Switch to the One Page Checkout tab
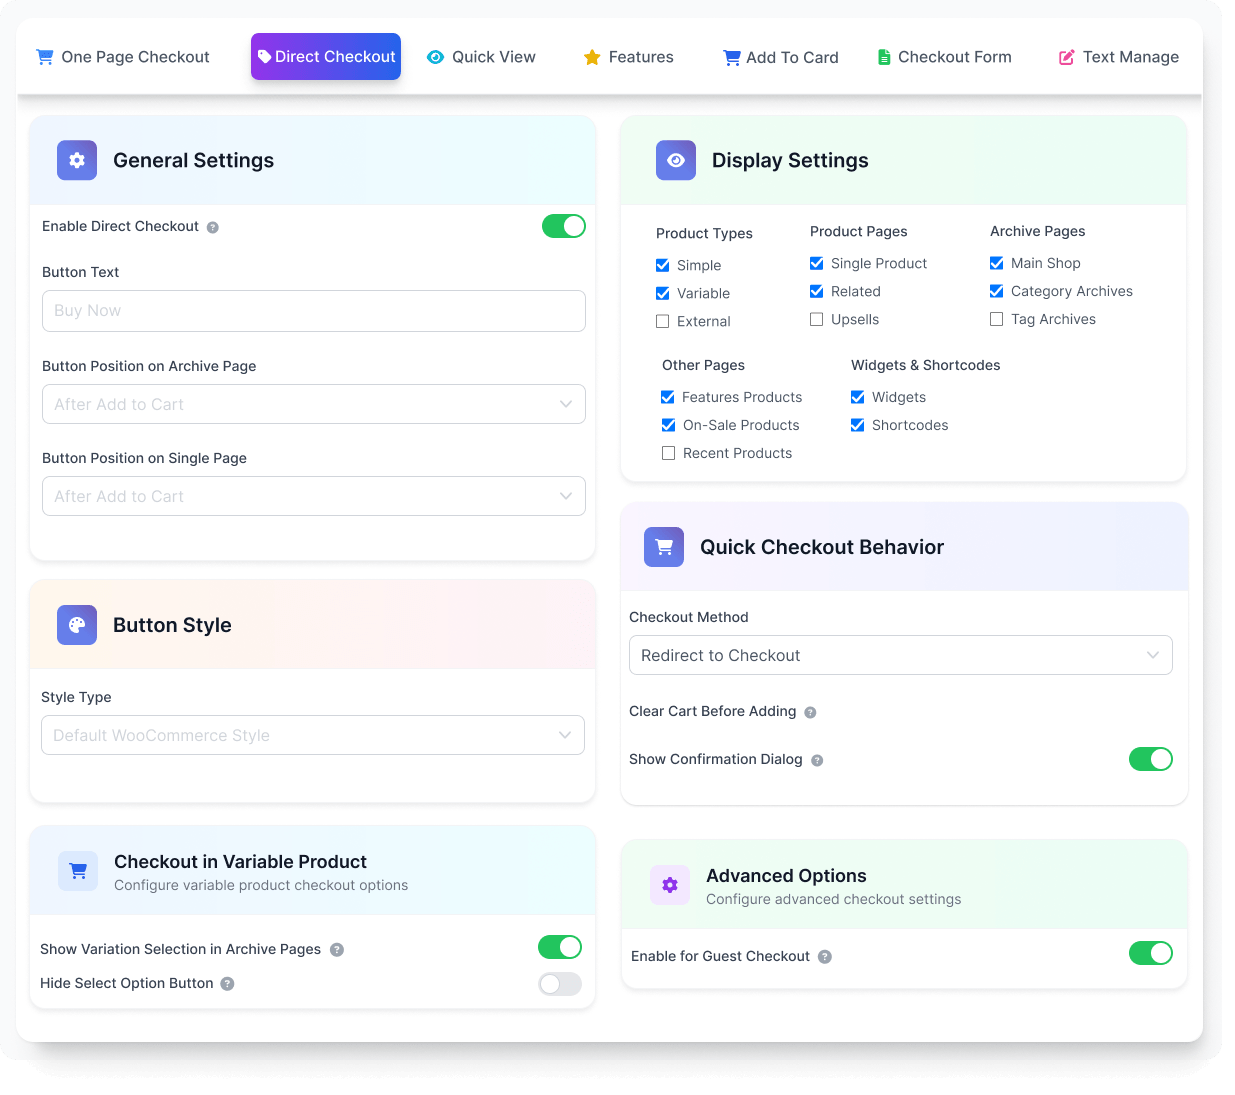 (x=122, y=57)
